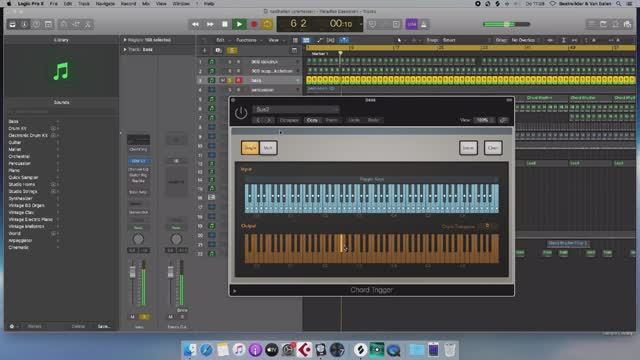Open the Tuner button in control bar
Image resolution: width=640 pixels, height=360 pixels.
pos(372,24)
